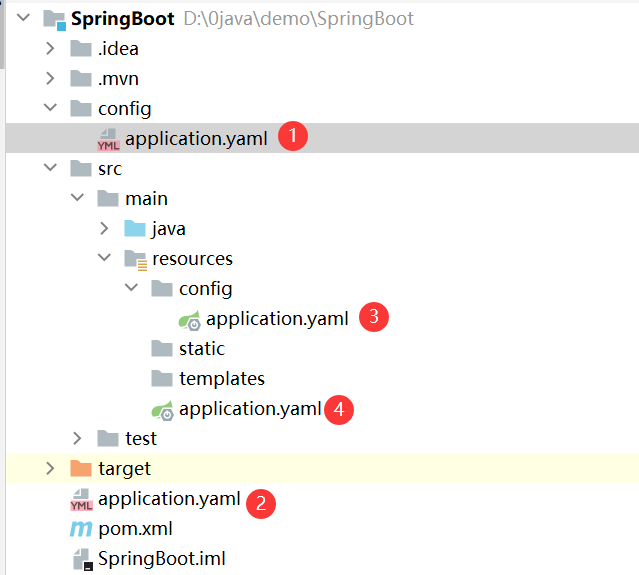
Task: Click config folder icon under resources
Action: coord(162,289)
